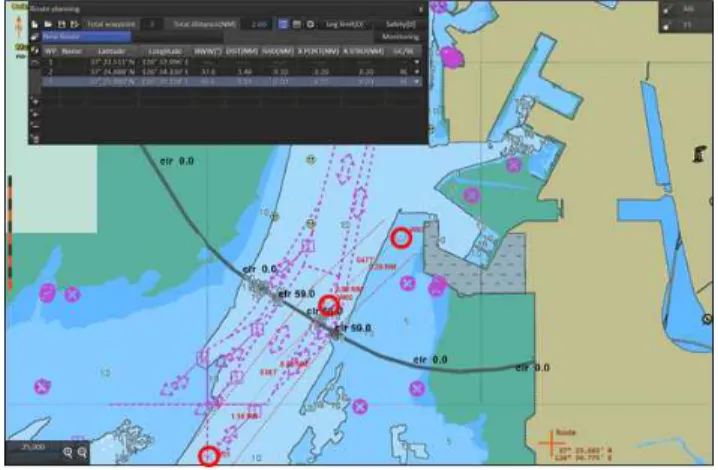Open circular settings icon beside Leg limit
The height and width of the screenshot is (470, 718).
pyautogui.click(x=310, y=24)
